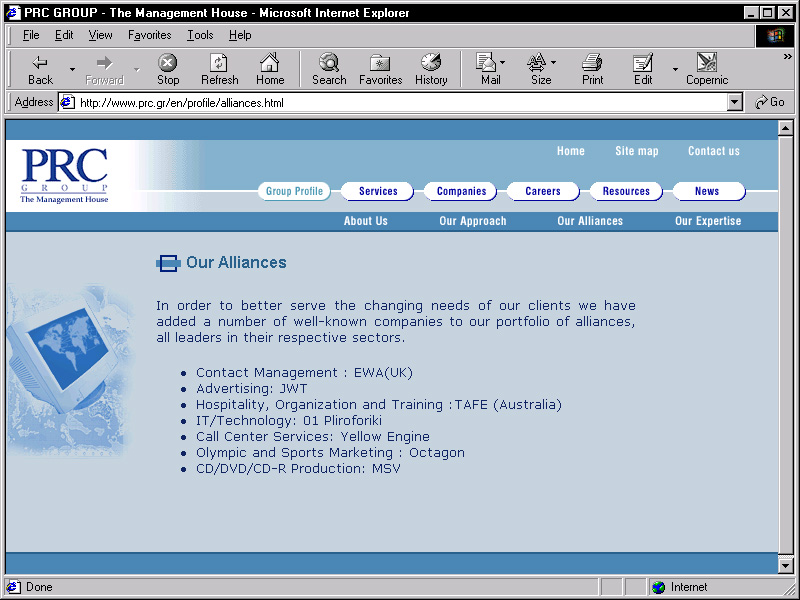Select the Careers navigation tab
Viewport: 800px width, 600px height.
(543, 191)
